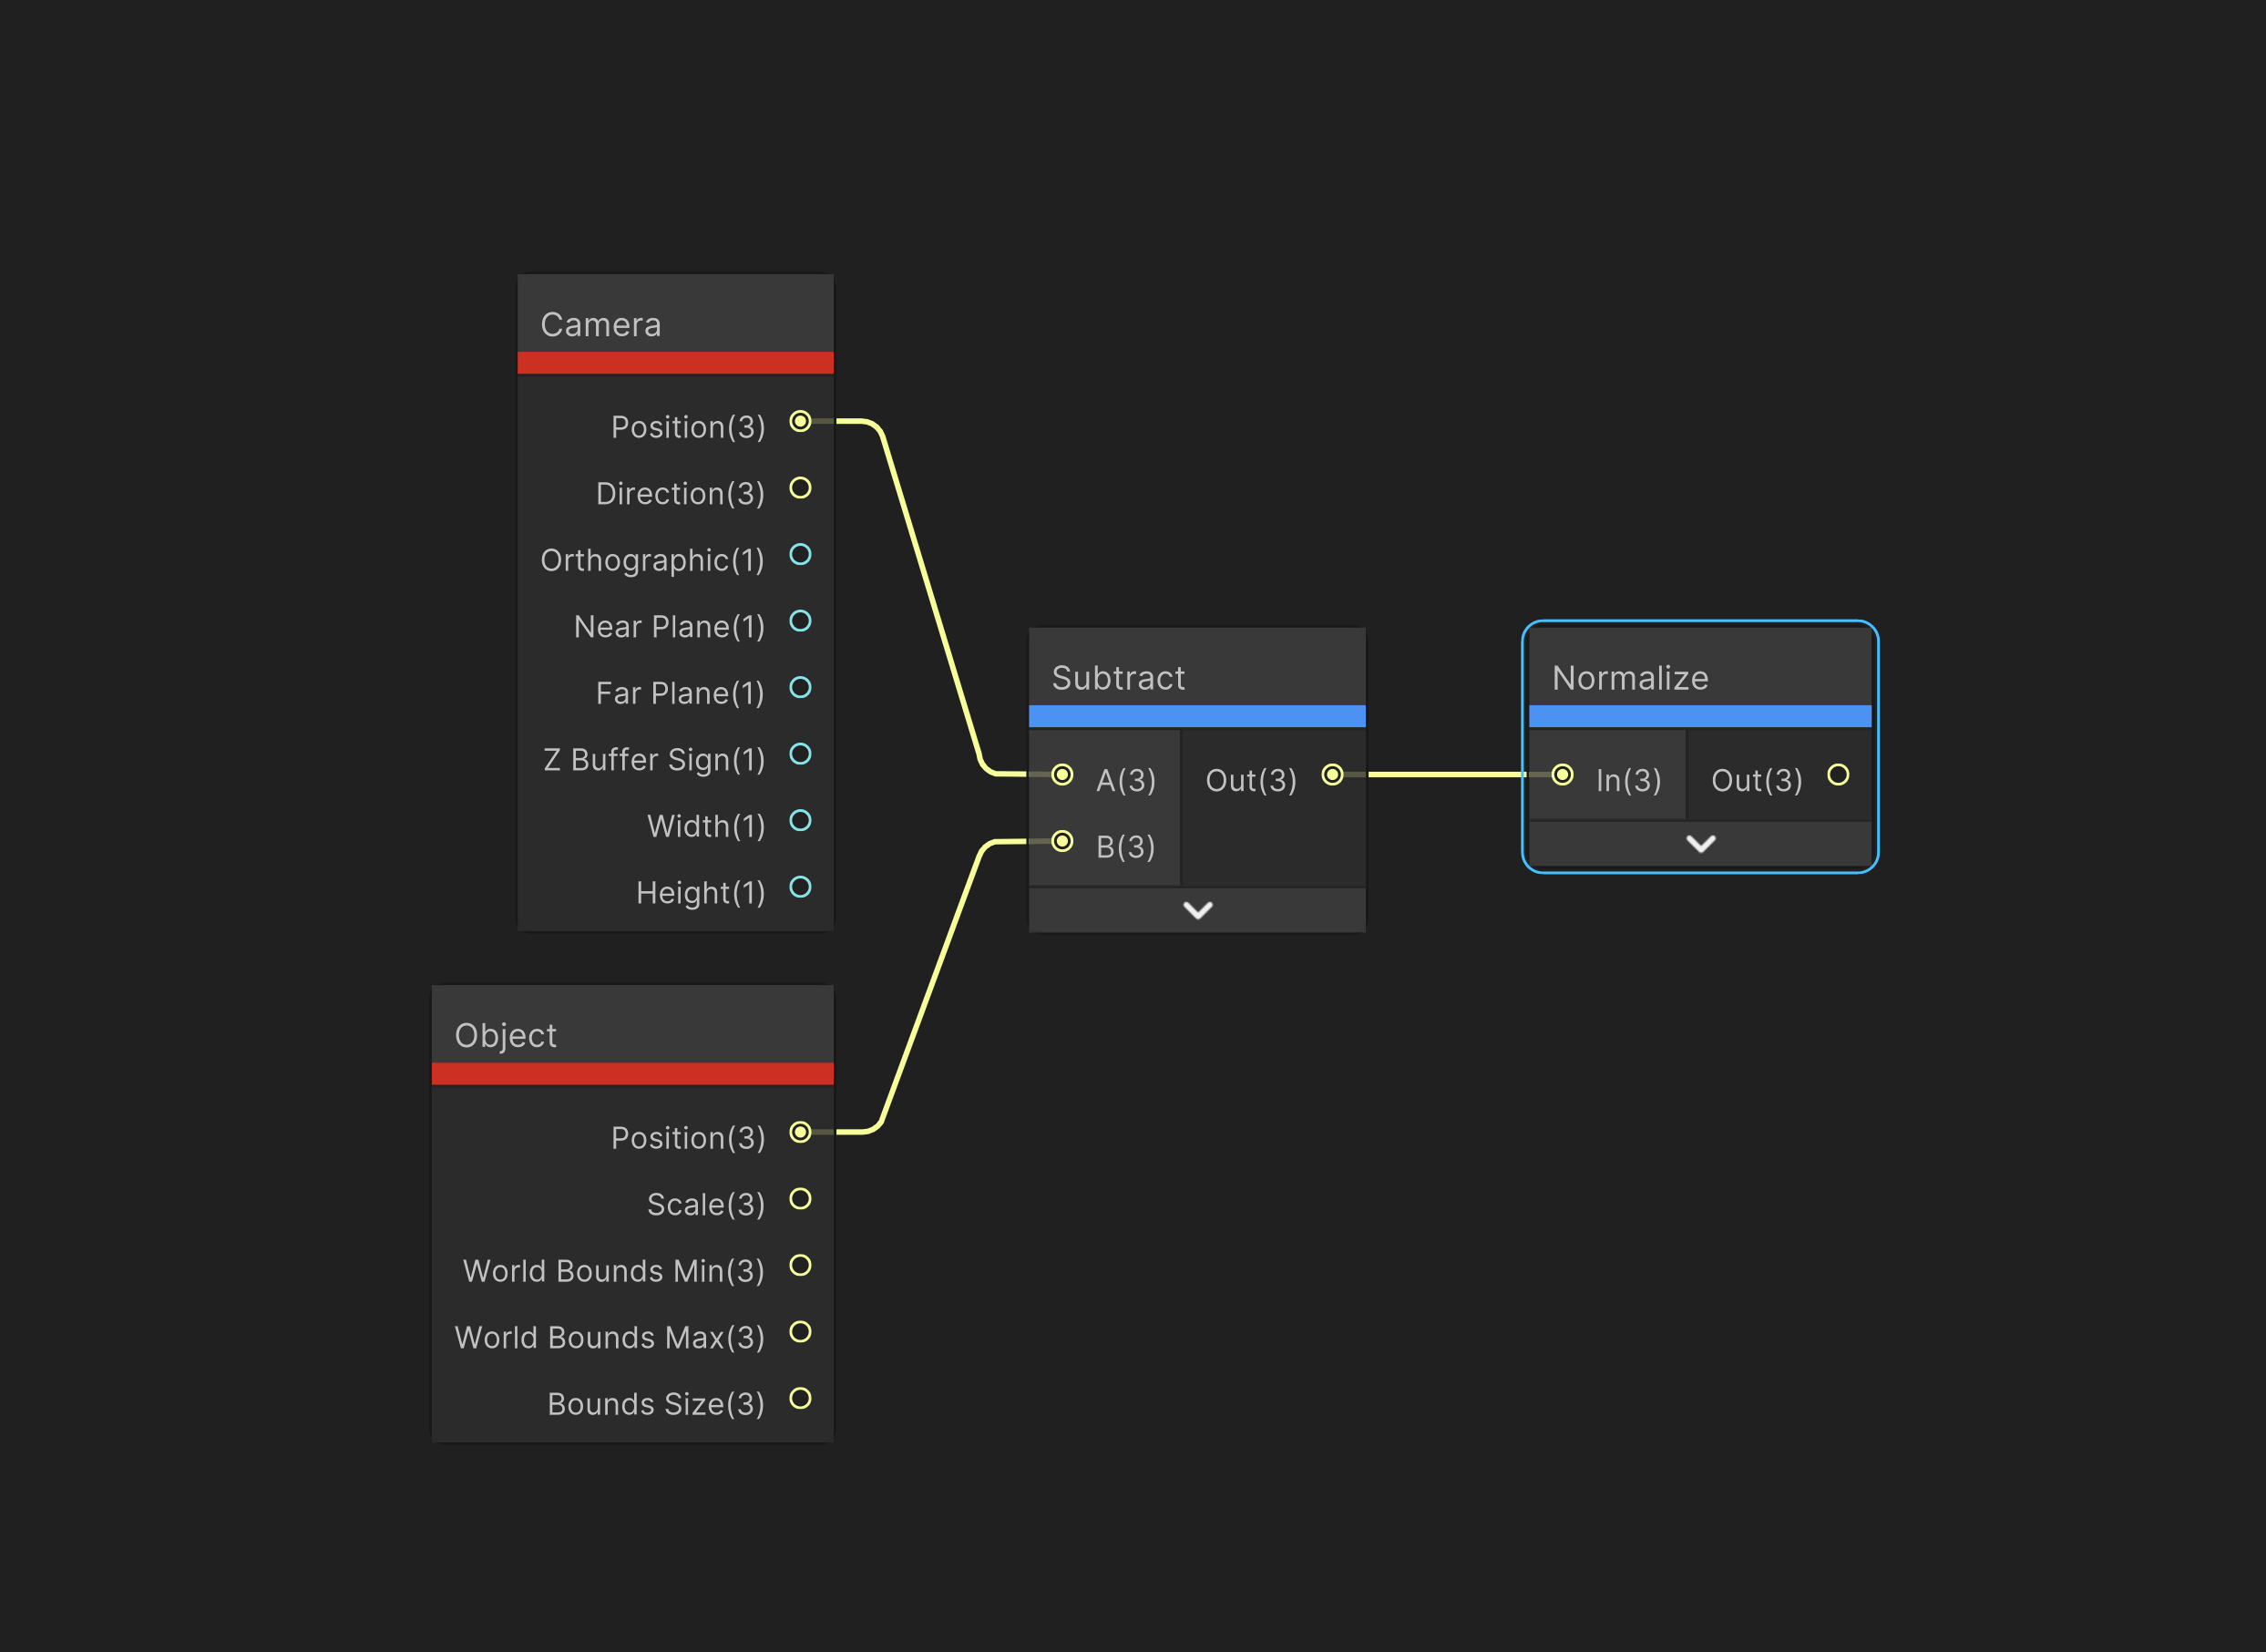Click Normalize Out(3) output port
Viewport: 2266px width, 1652px height.
click(1838, 775)
